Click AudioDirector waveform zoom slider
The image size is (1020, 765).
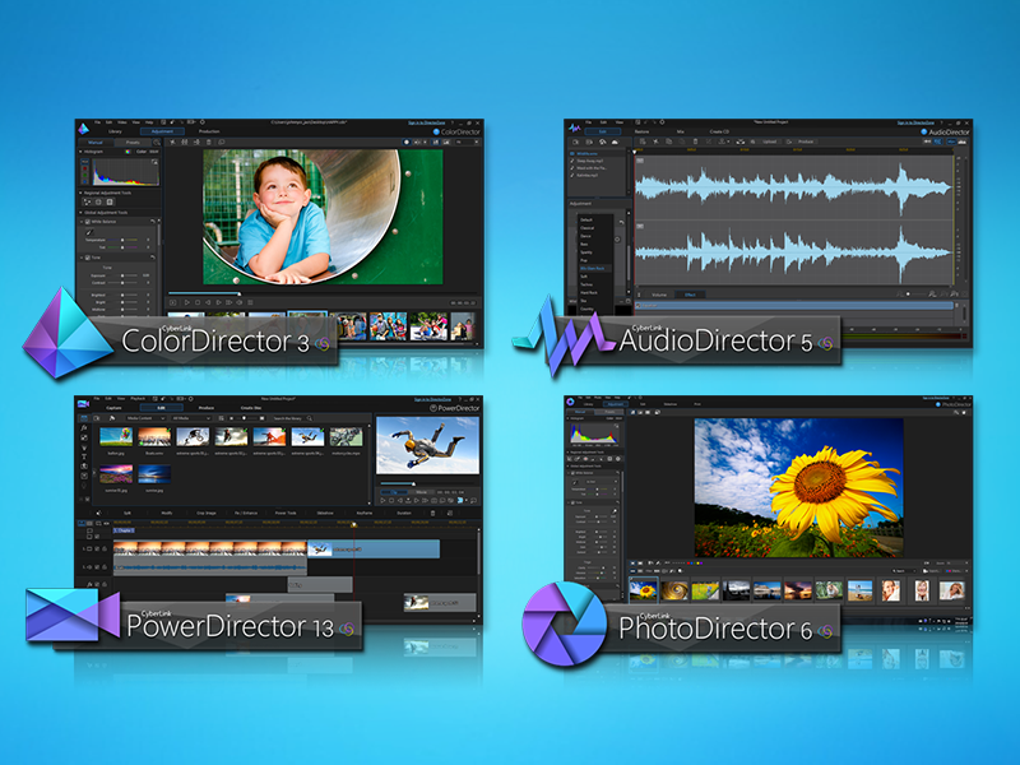[x=916, y=295]
